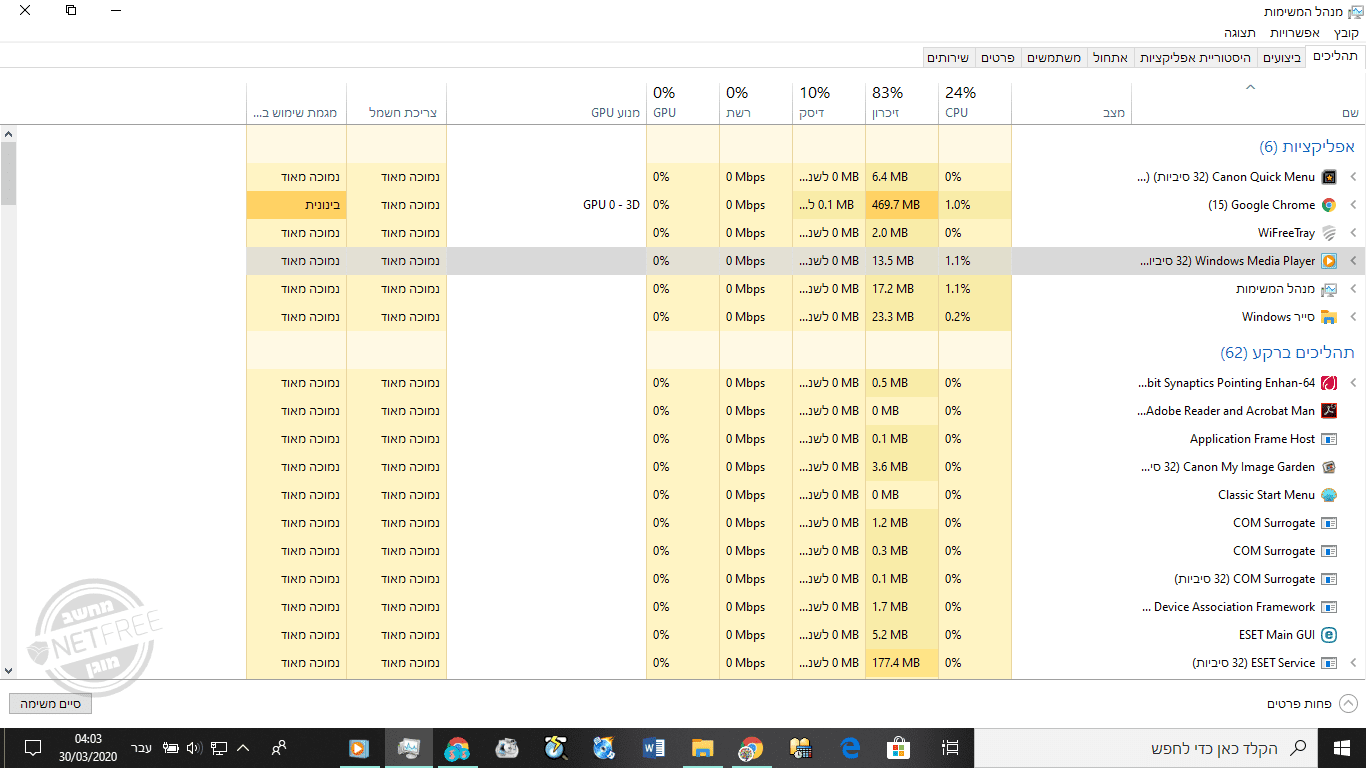The height and width of the screenshot is (768, 1366).
Task: Click the Synaptics Pointing Enhancements icon
Action: tap(1329, 383)
